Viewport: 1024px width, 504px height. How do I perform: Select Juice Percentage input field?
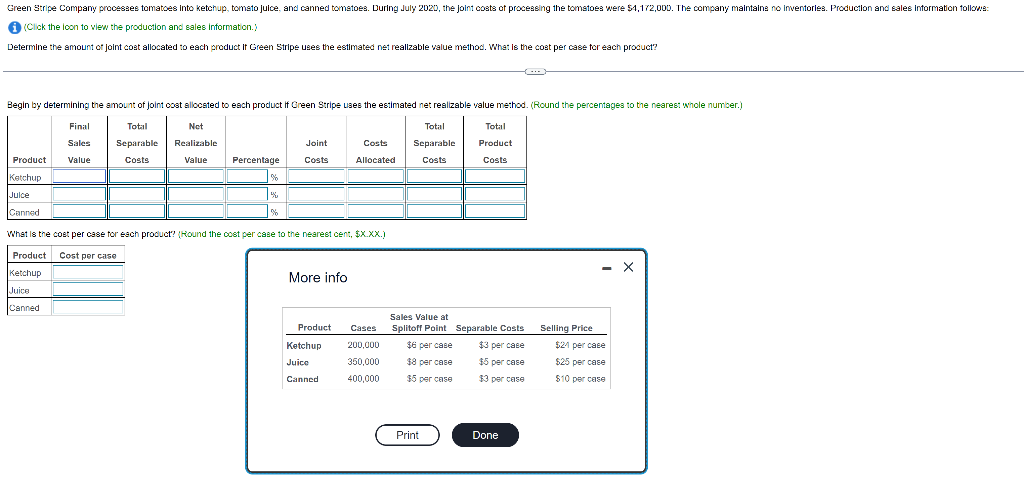coord(248,194)
